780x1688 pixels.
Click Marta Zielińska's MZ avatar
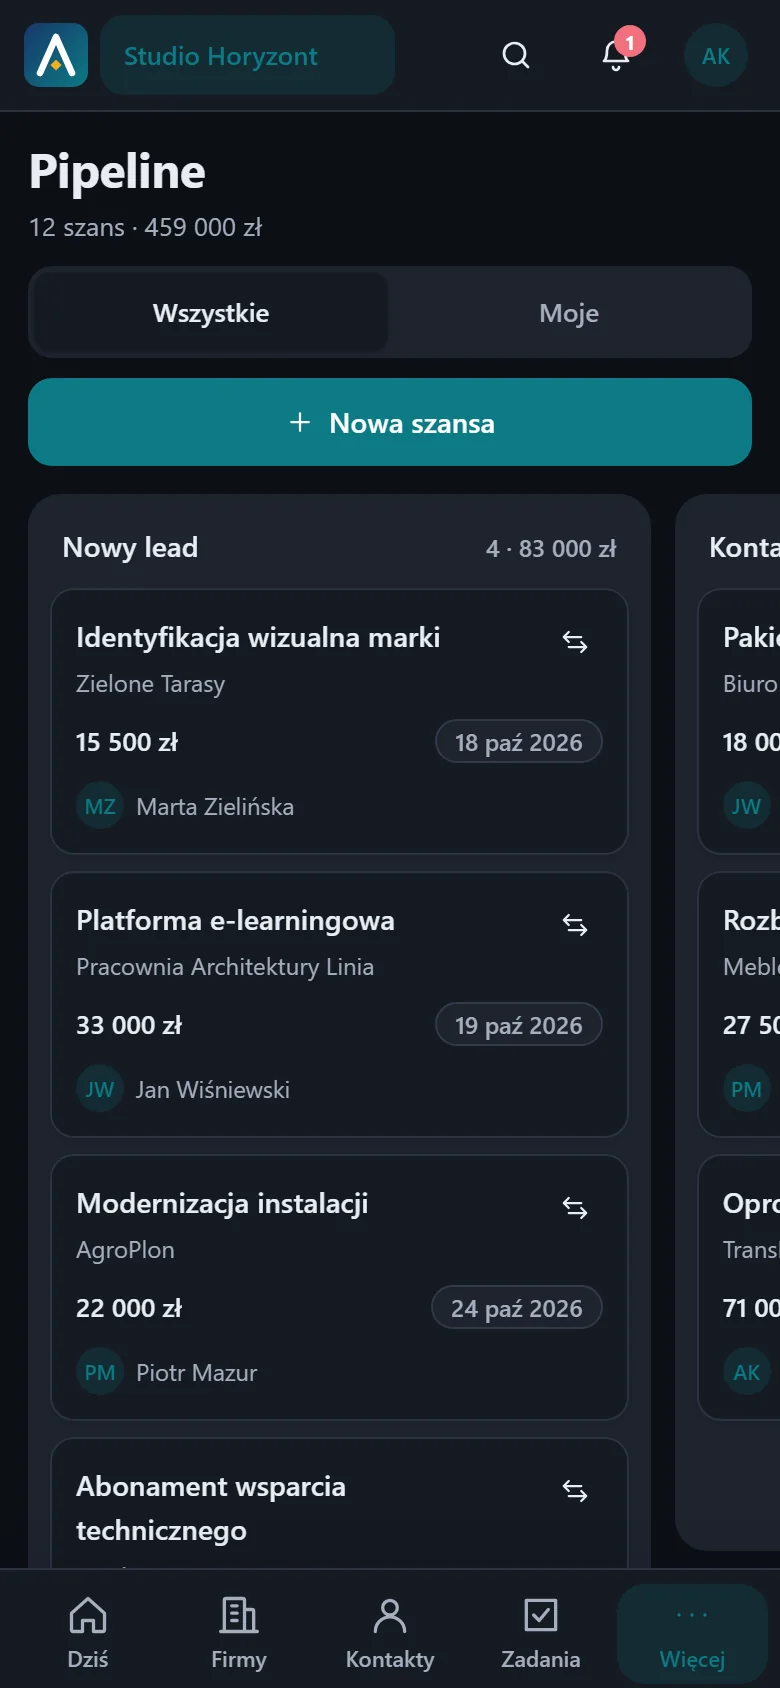point(100,806)
